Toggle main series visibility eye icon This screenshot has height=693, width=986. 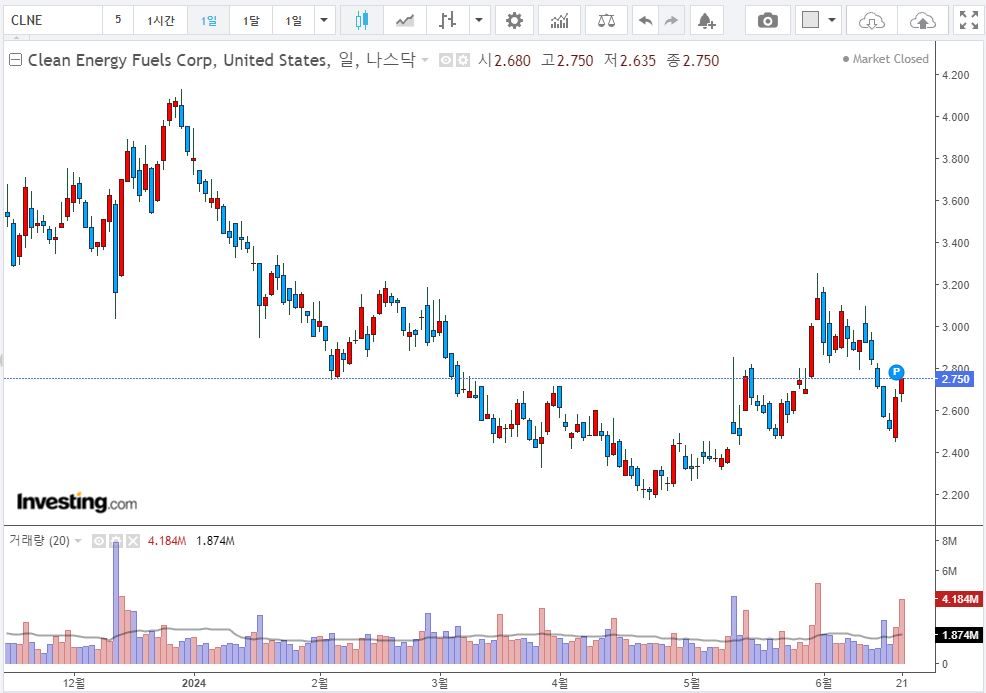[x=446, y=60]
